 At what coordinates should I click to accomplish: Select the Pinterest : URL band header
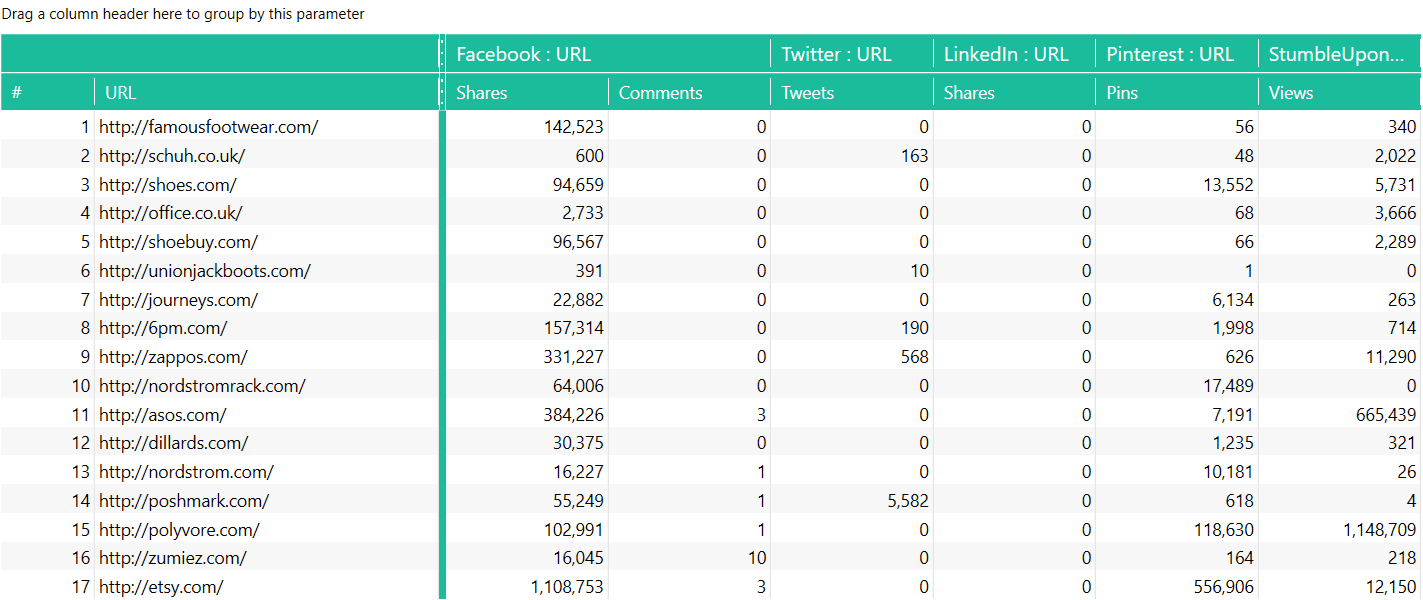point(1176,54)
